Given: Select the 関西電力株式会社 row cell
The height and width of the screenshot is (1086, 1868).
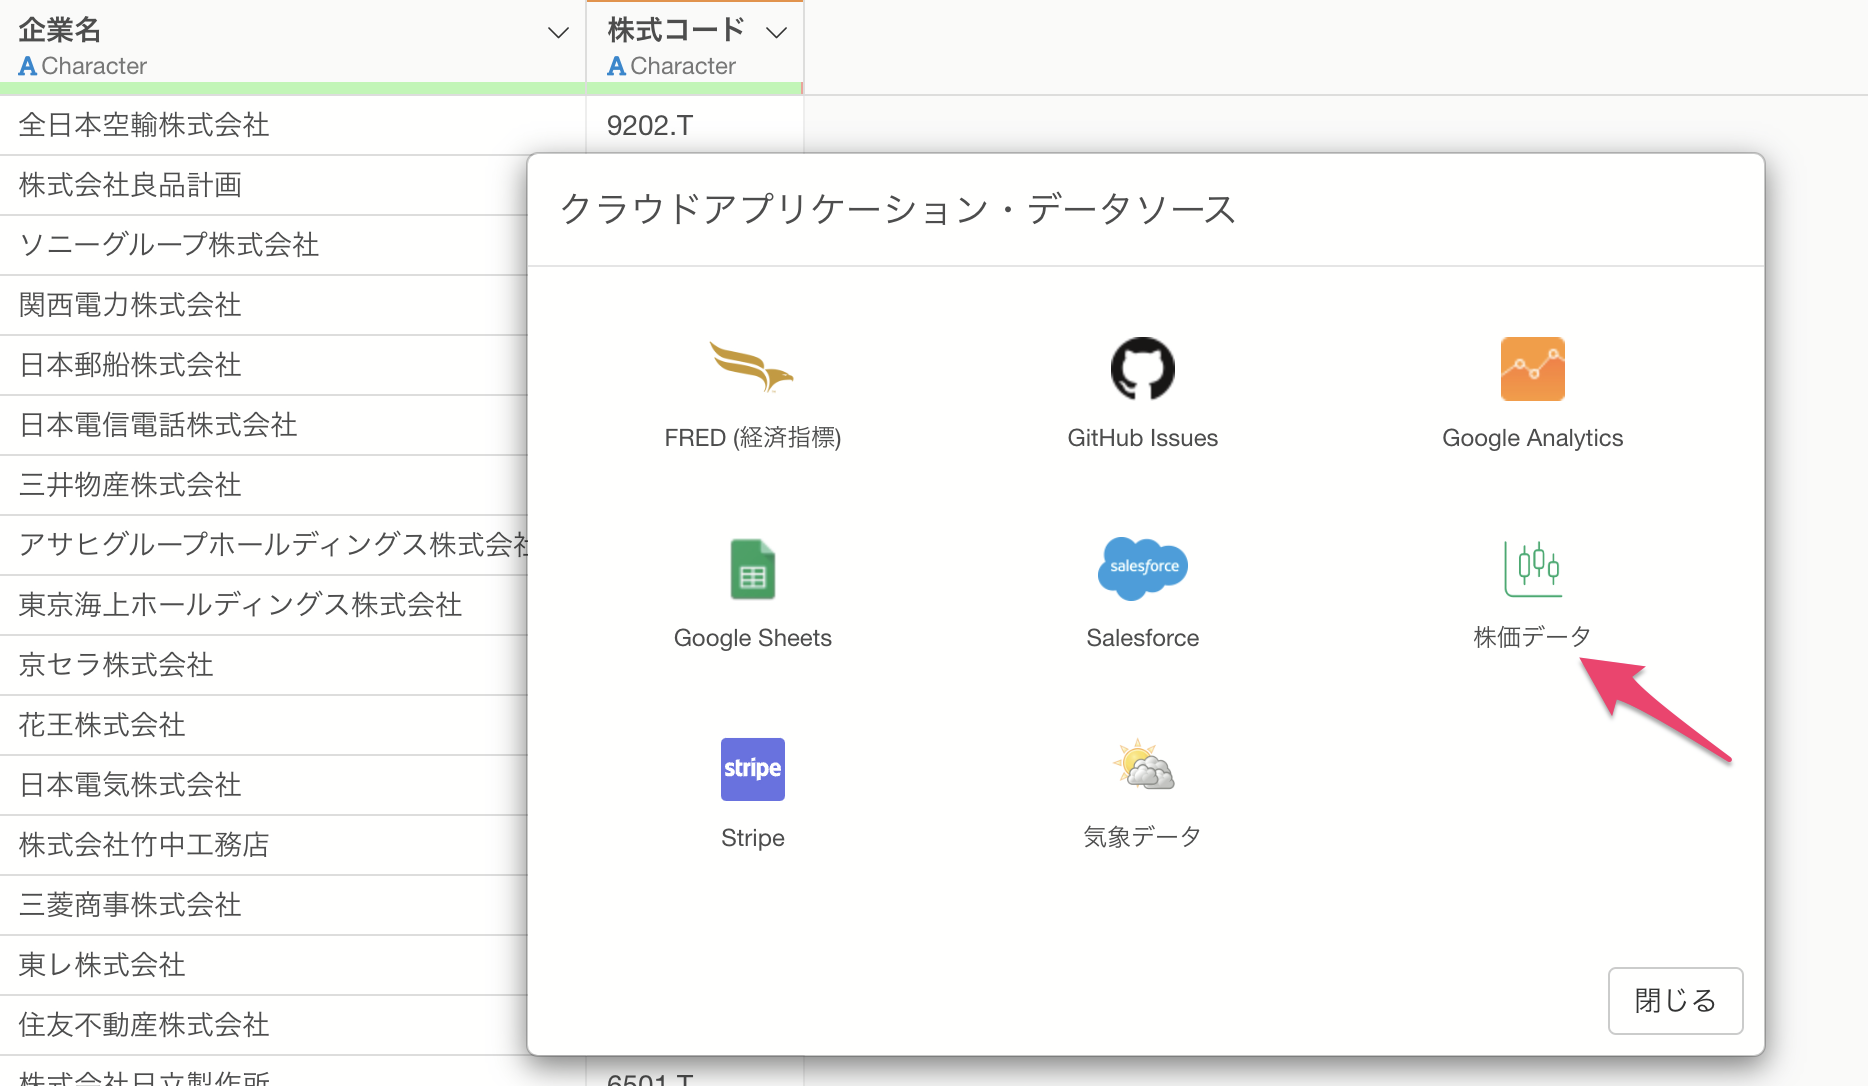Looking at the screenshot, I should tap(130, 305).
